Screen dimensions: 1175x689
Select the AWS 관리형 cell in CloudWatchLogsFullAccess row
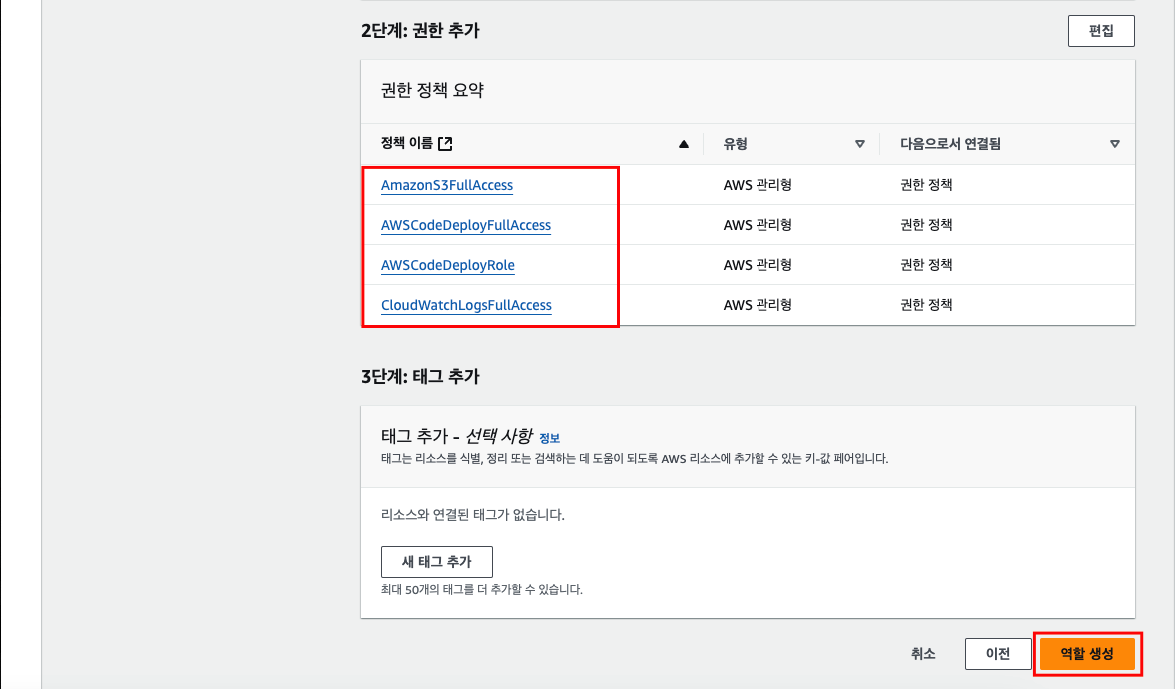pyautogui.click(x=757, y=305)
